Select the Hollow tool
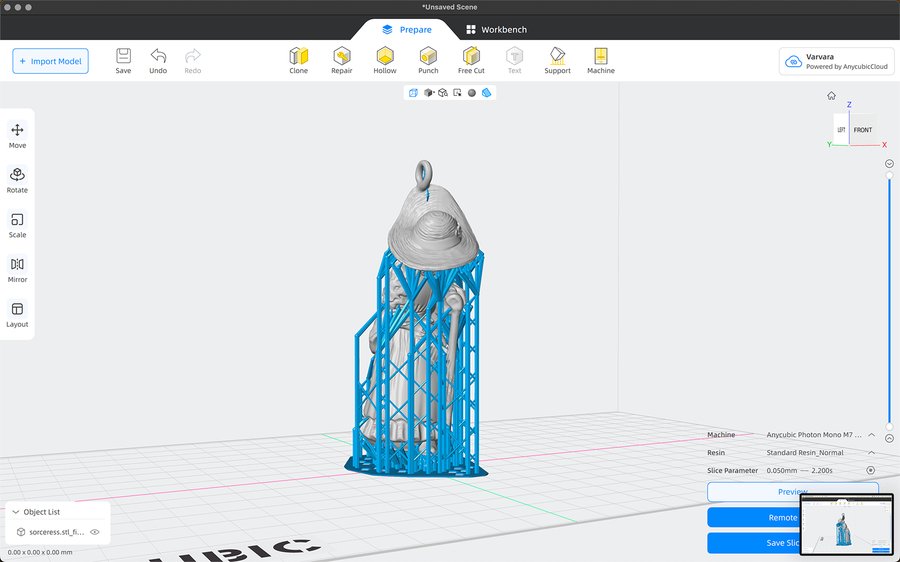This screenshot has height=562, width=900. (385, 60)
